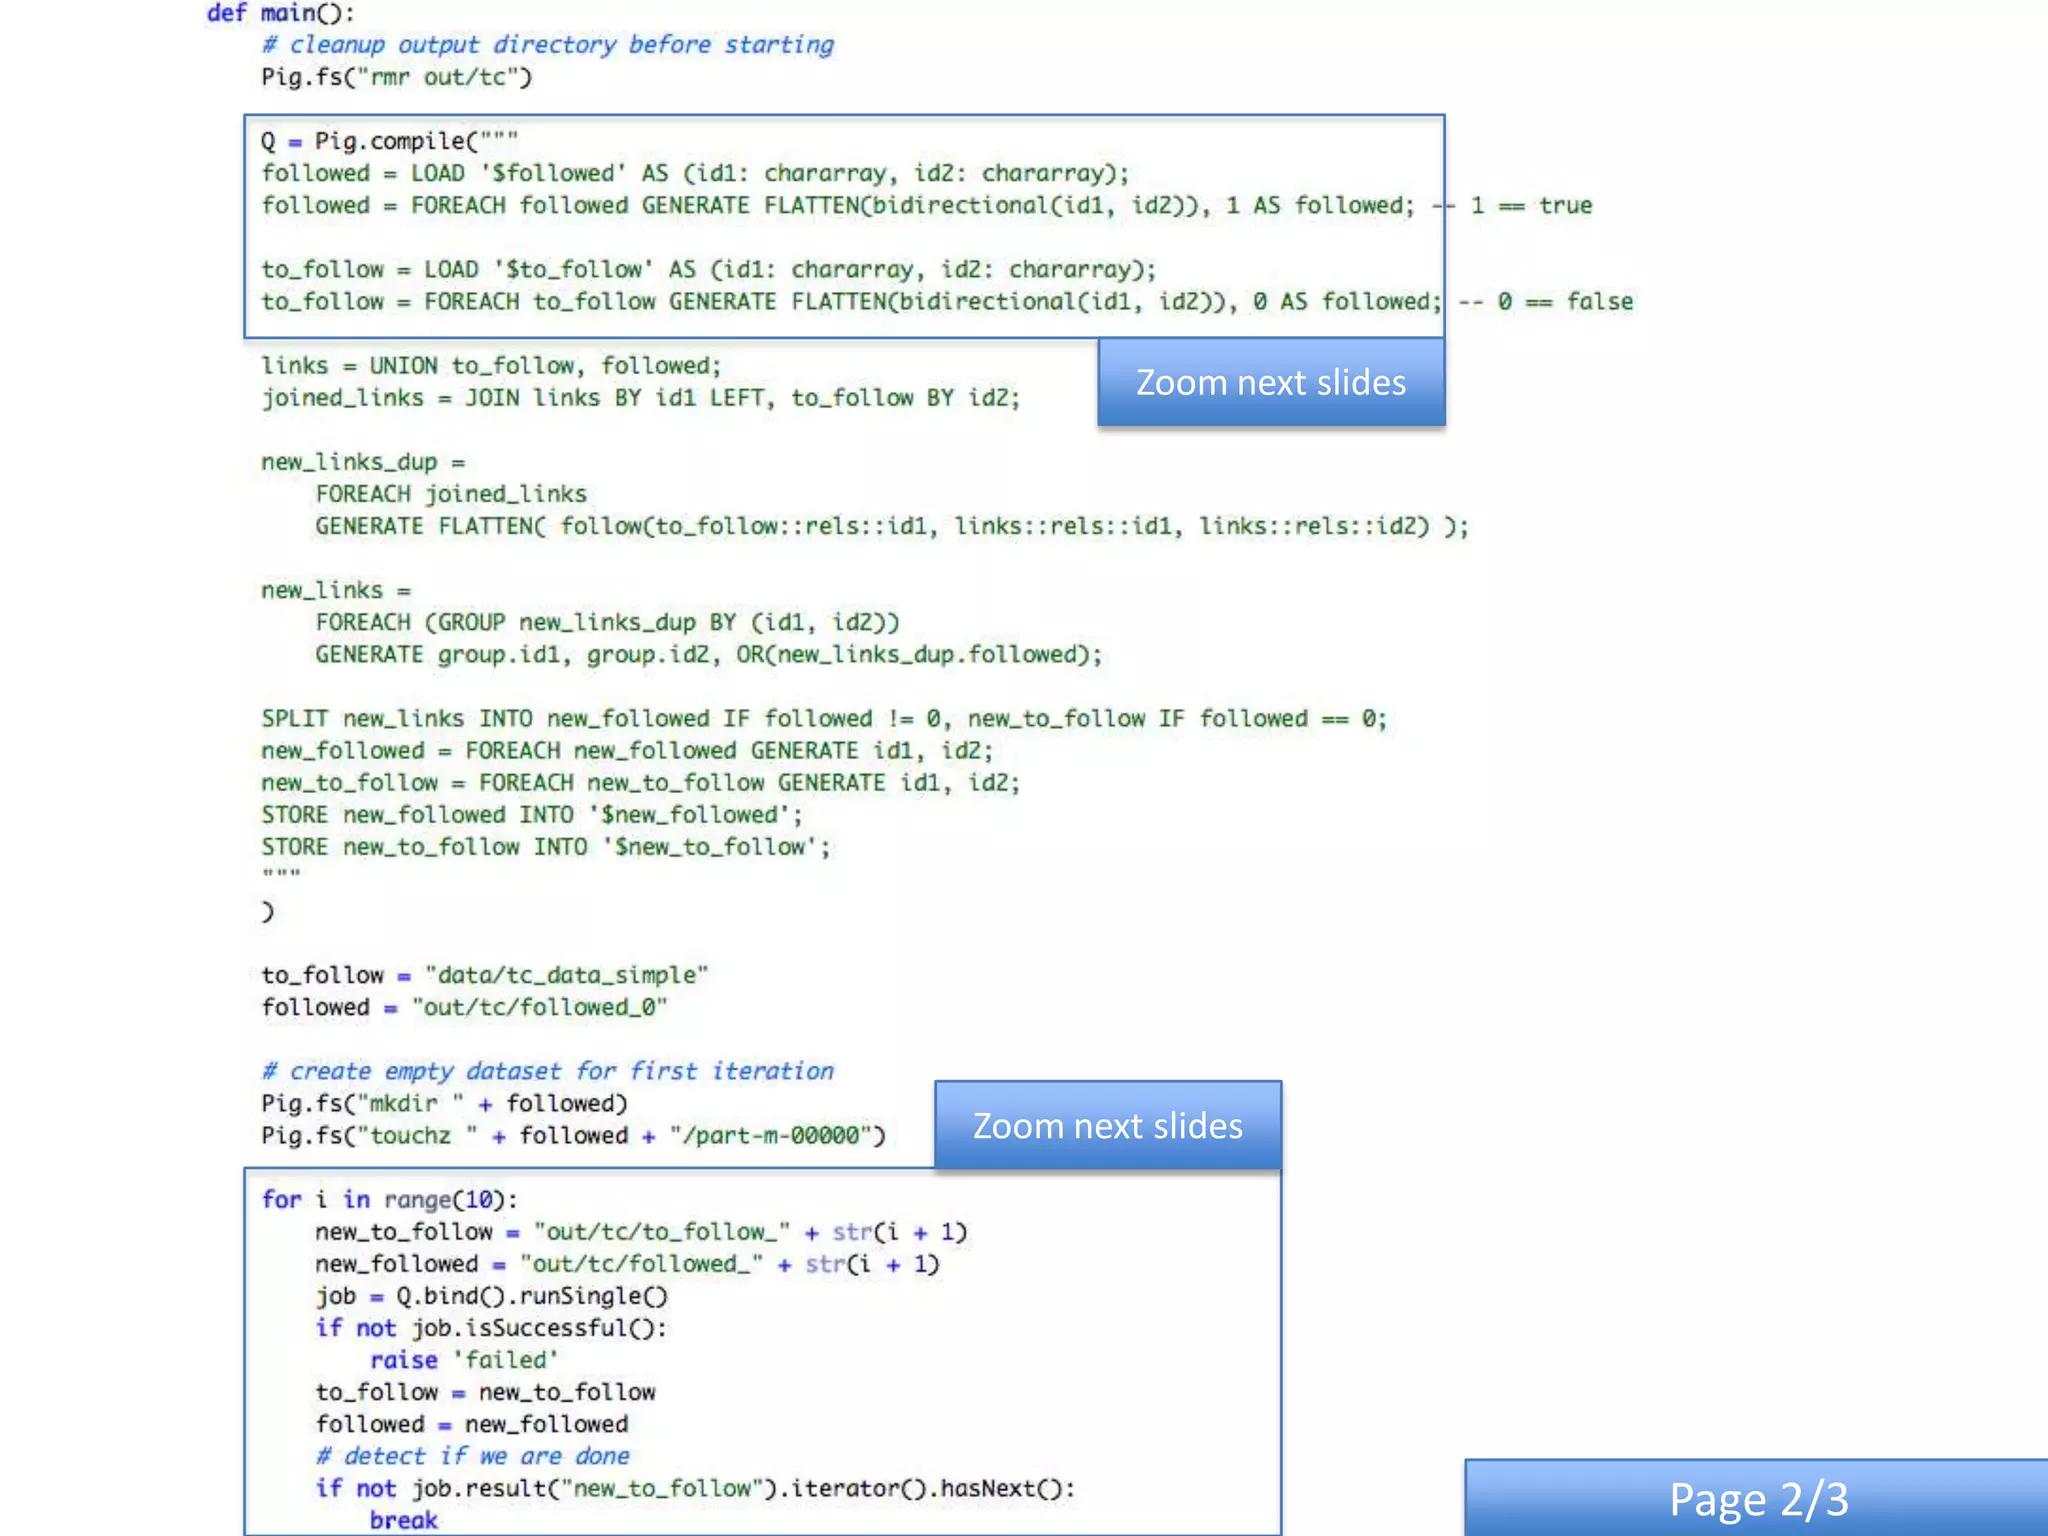
Task: Click the 'STORE new_to_follow INTO' line
Action: 545,847
